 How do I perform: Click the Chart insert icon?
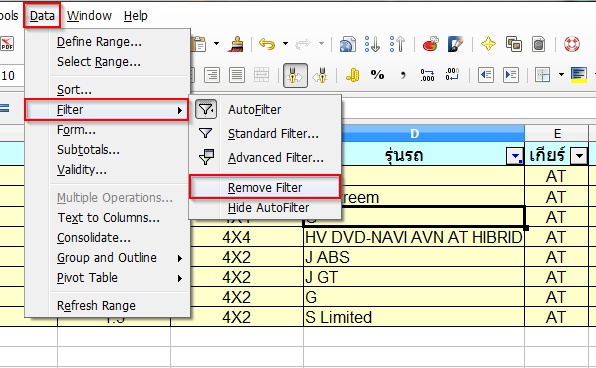coord(431,44)
